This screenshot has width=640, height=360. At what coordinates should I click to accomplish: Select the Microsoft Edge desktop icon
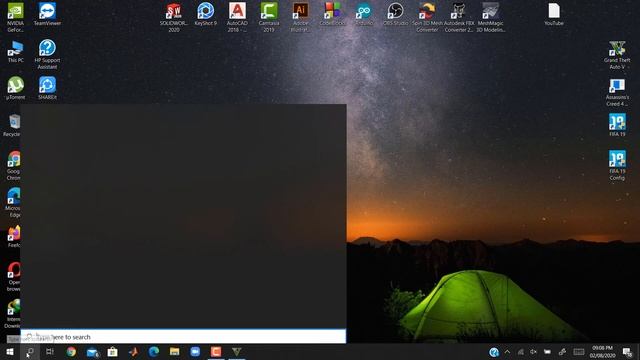point(13,202)
